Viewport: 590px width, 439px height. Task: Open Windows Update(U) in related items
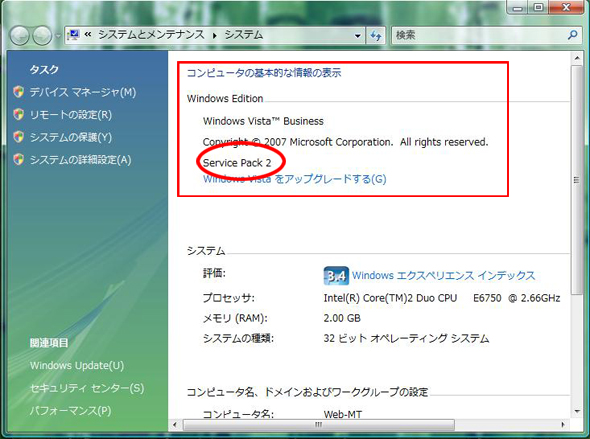(77, 366)
